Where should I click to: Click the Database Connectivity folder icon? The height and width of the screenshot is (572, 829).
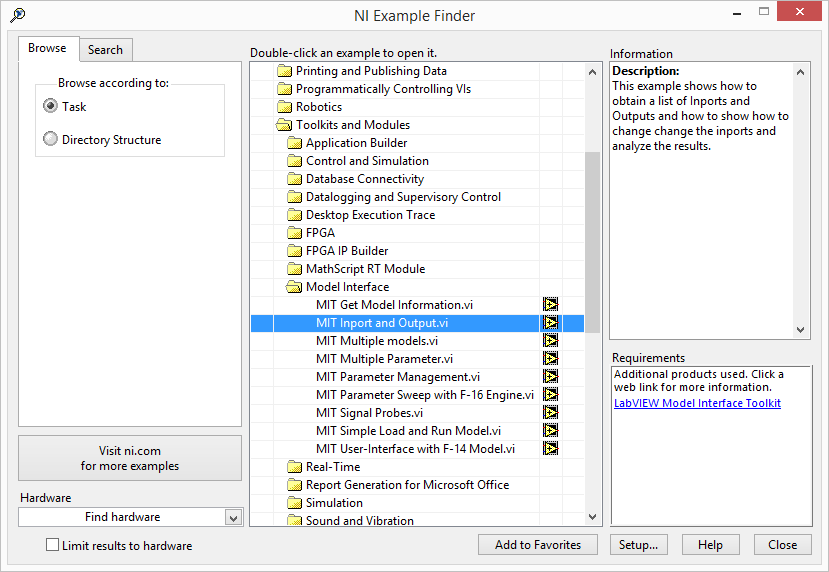pos(294,179)
